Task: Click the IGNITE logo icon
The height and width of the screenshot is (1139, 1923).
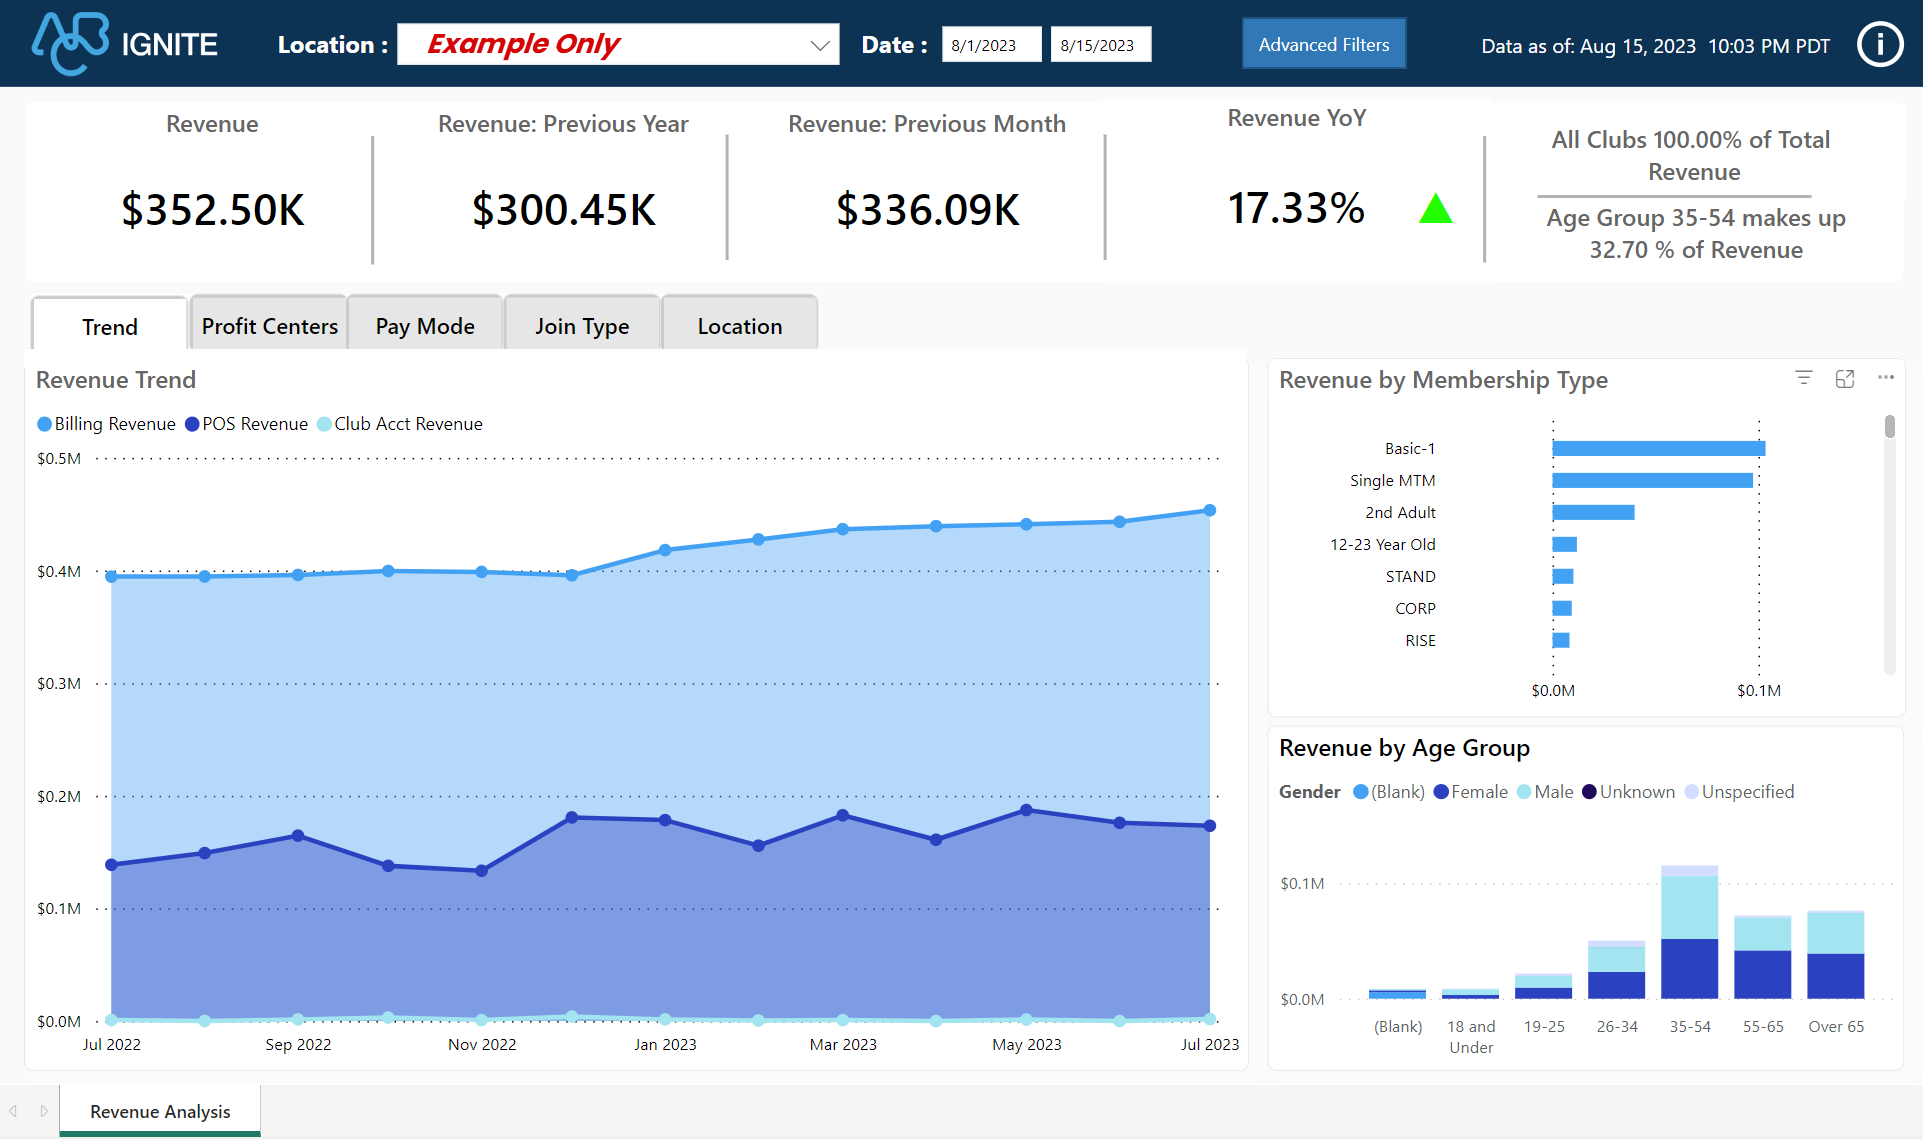Action: click(70, 43)
